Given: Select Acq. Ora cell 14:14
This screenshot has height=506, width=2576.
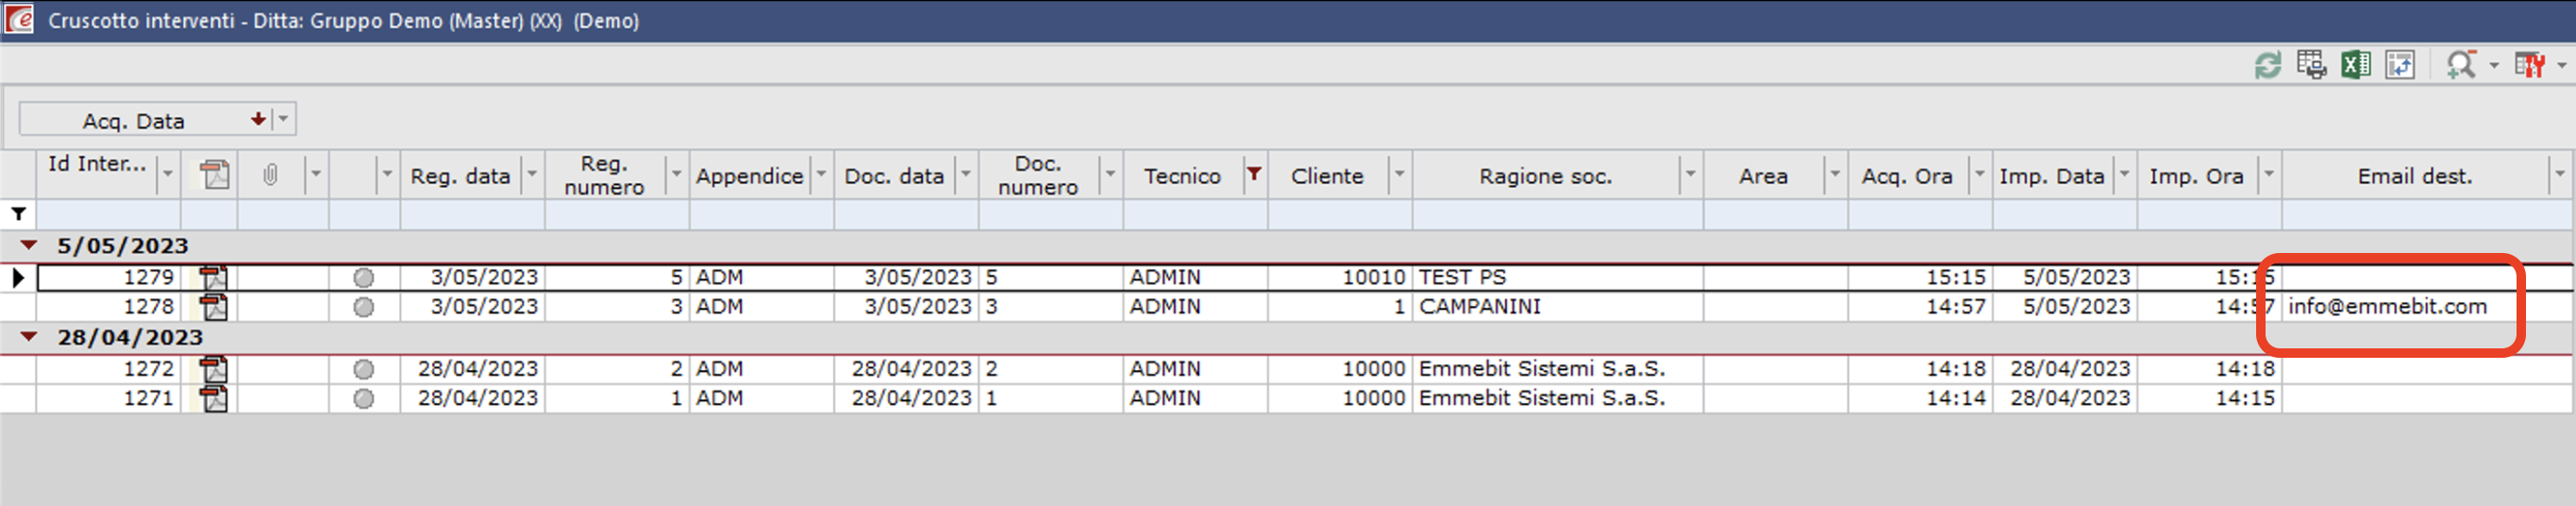Looking at the screenshot, I should [x=1919, y=398].
